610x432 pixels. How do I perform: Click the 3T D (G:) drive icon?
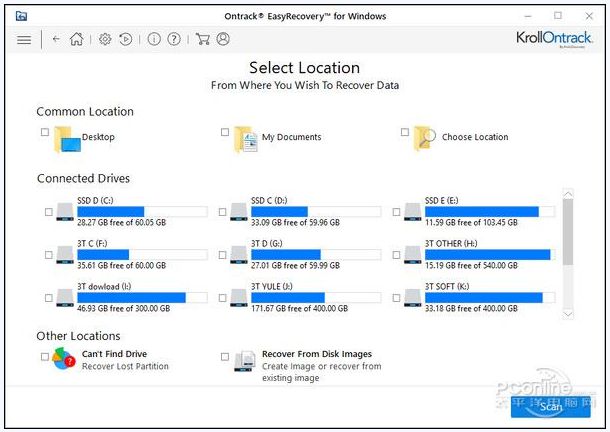[239, 255]
